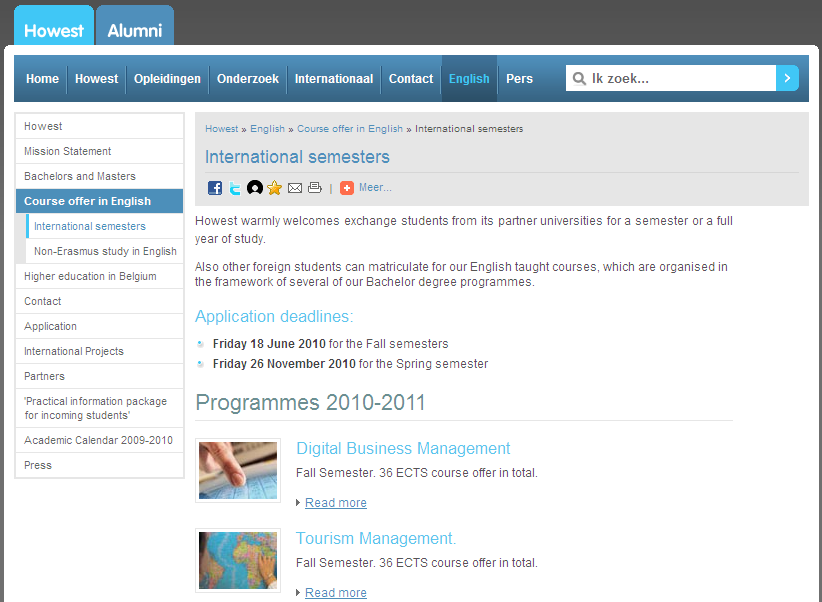Click Tourism Management map thumbnail
Screen dimensions: 822x602
click(x=238, y=561)
